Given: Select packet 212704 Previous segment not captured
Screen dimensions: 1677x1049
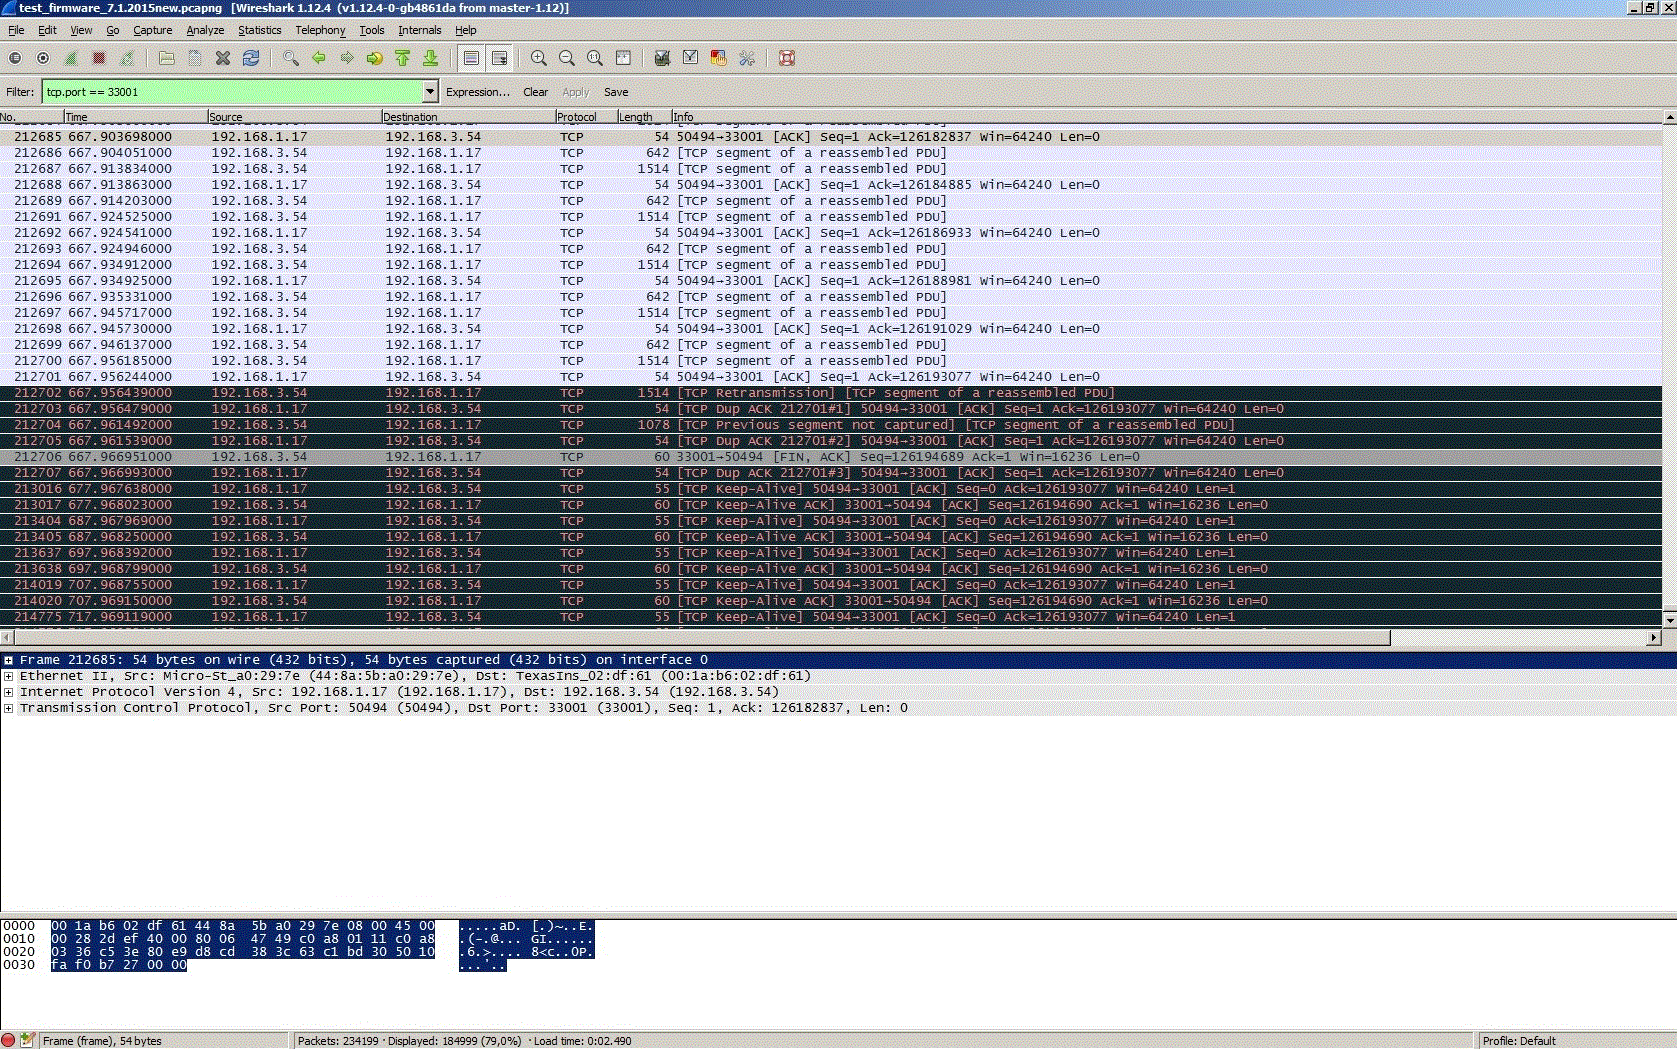Looking at the screenshot, I should [x=830, y=425].
